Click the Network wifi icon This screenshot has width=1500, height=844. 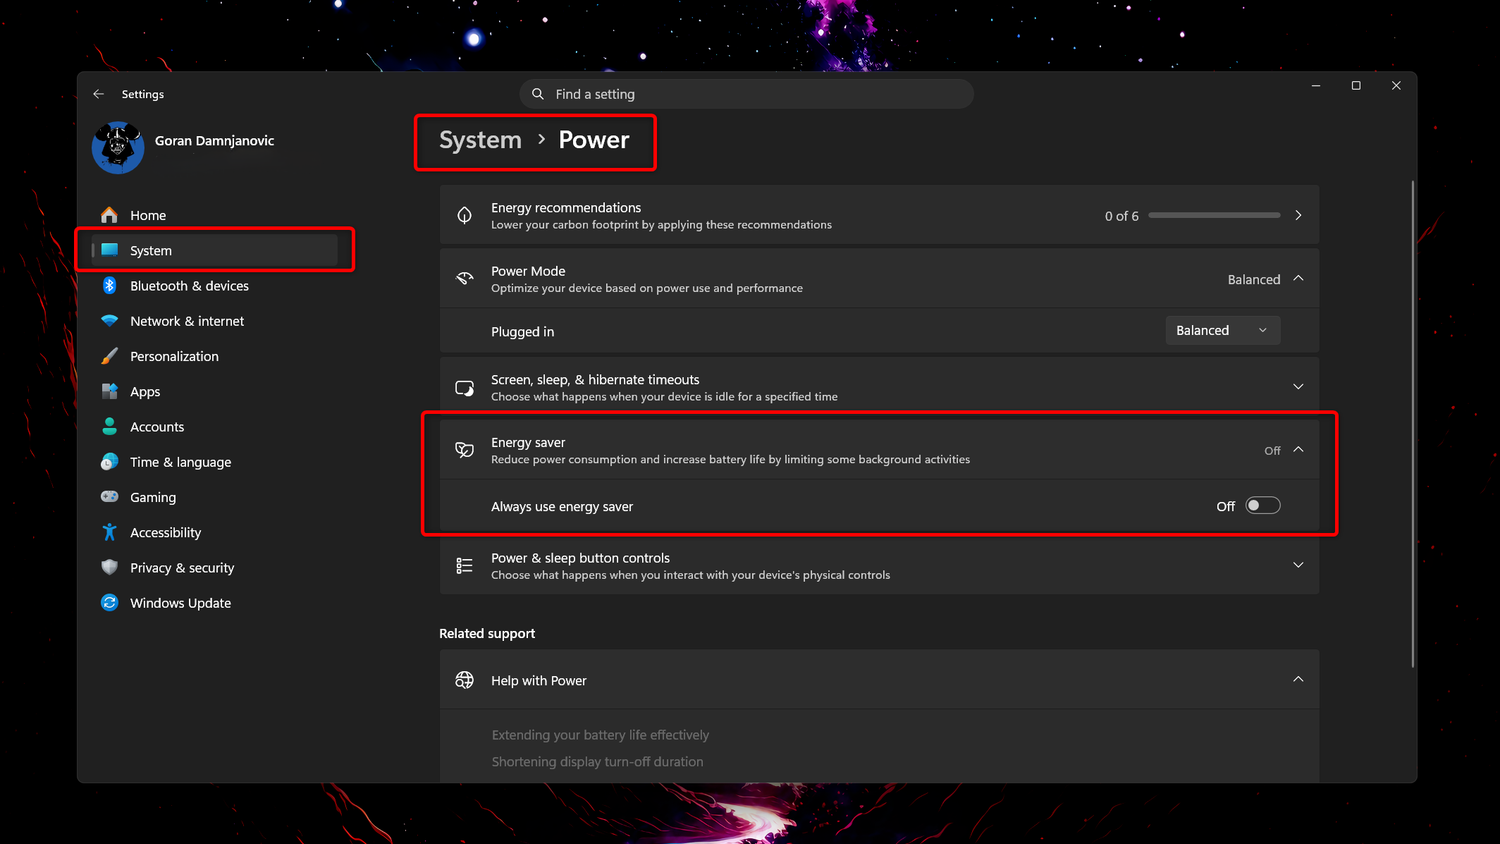pyautogui.click(x=110, y=321)
